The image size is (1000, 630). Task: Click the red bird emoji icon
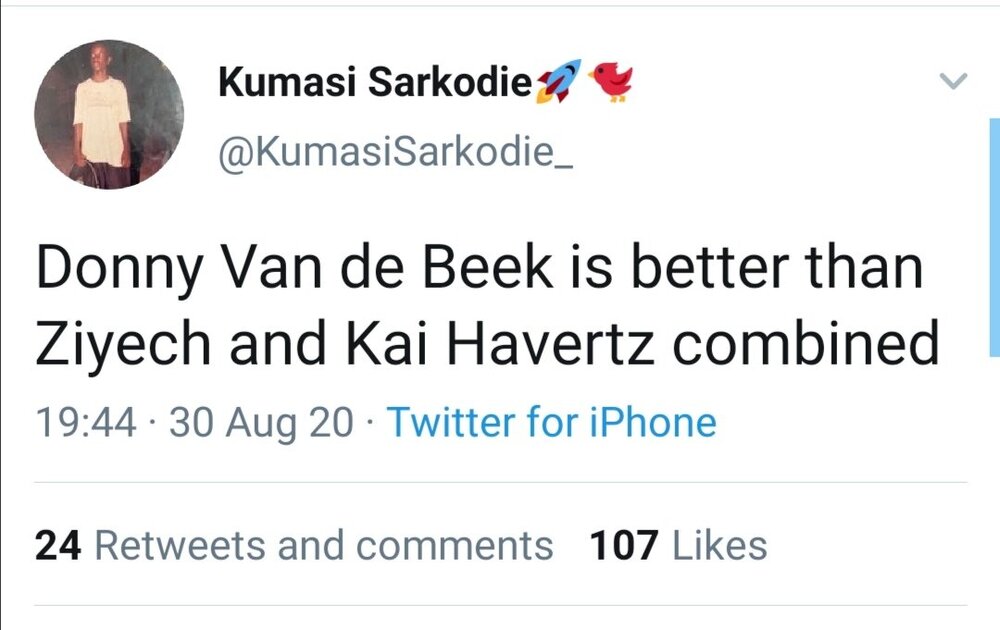point(611,82)
